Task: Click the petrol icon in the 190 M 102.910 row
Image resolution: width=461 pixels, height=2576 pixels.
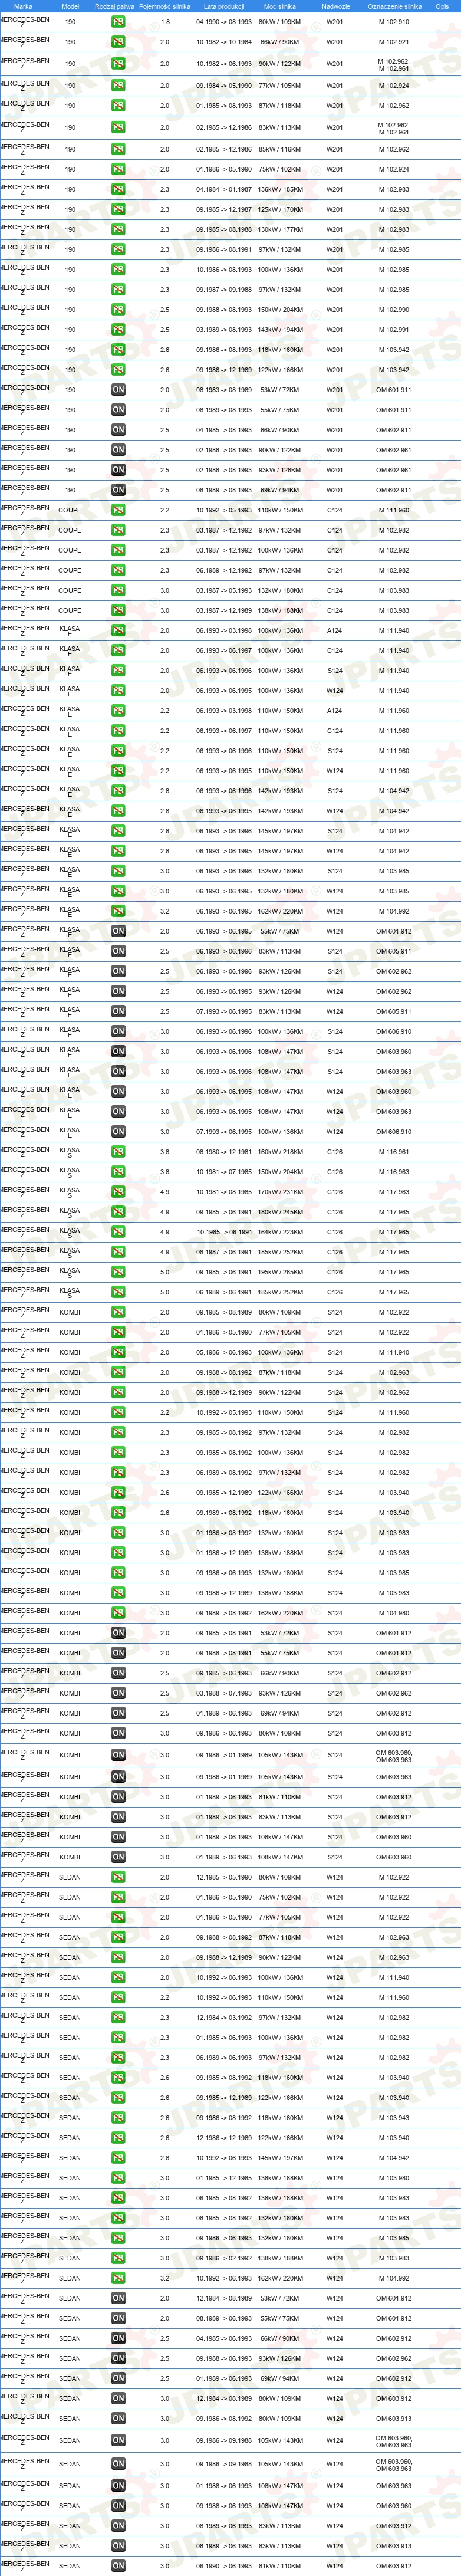Action: tap(118, 22)
